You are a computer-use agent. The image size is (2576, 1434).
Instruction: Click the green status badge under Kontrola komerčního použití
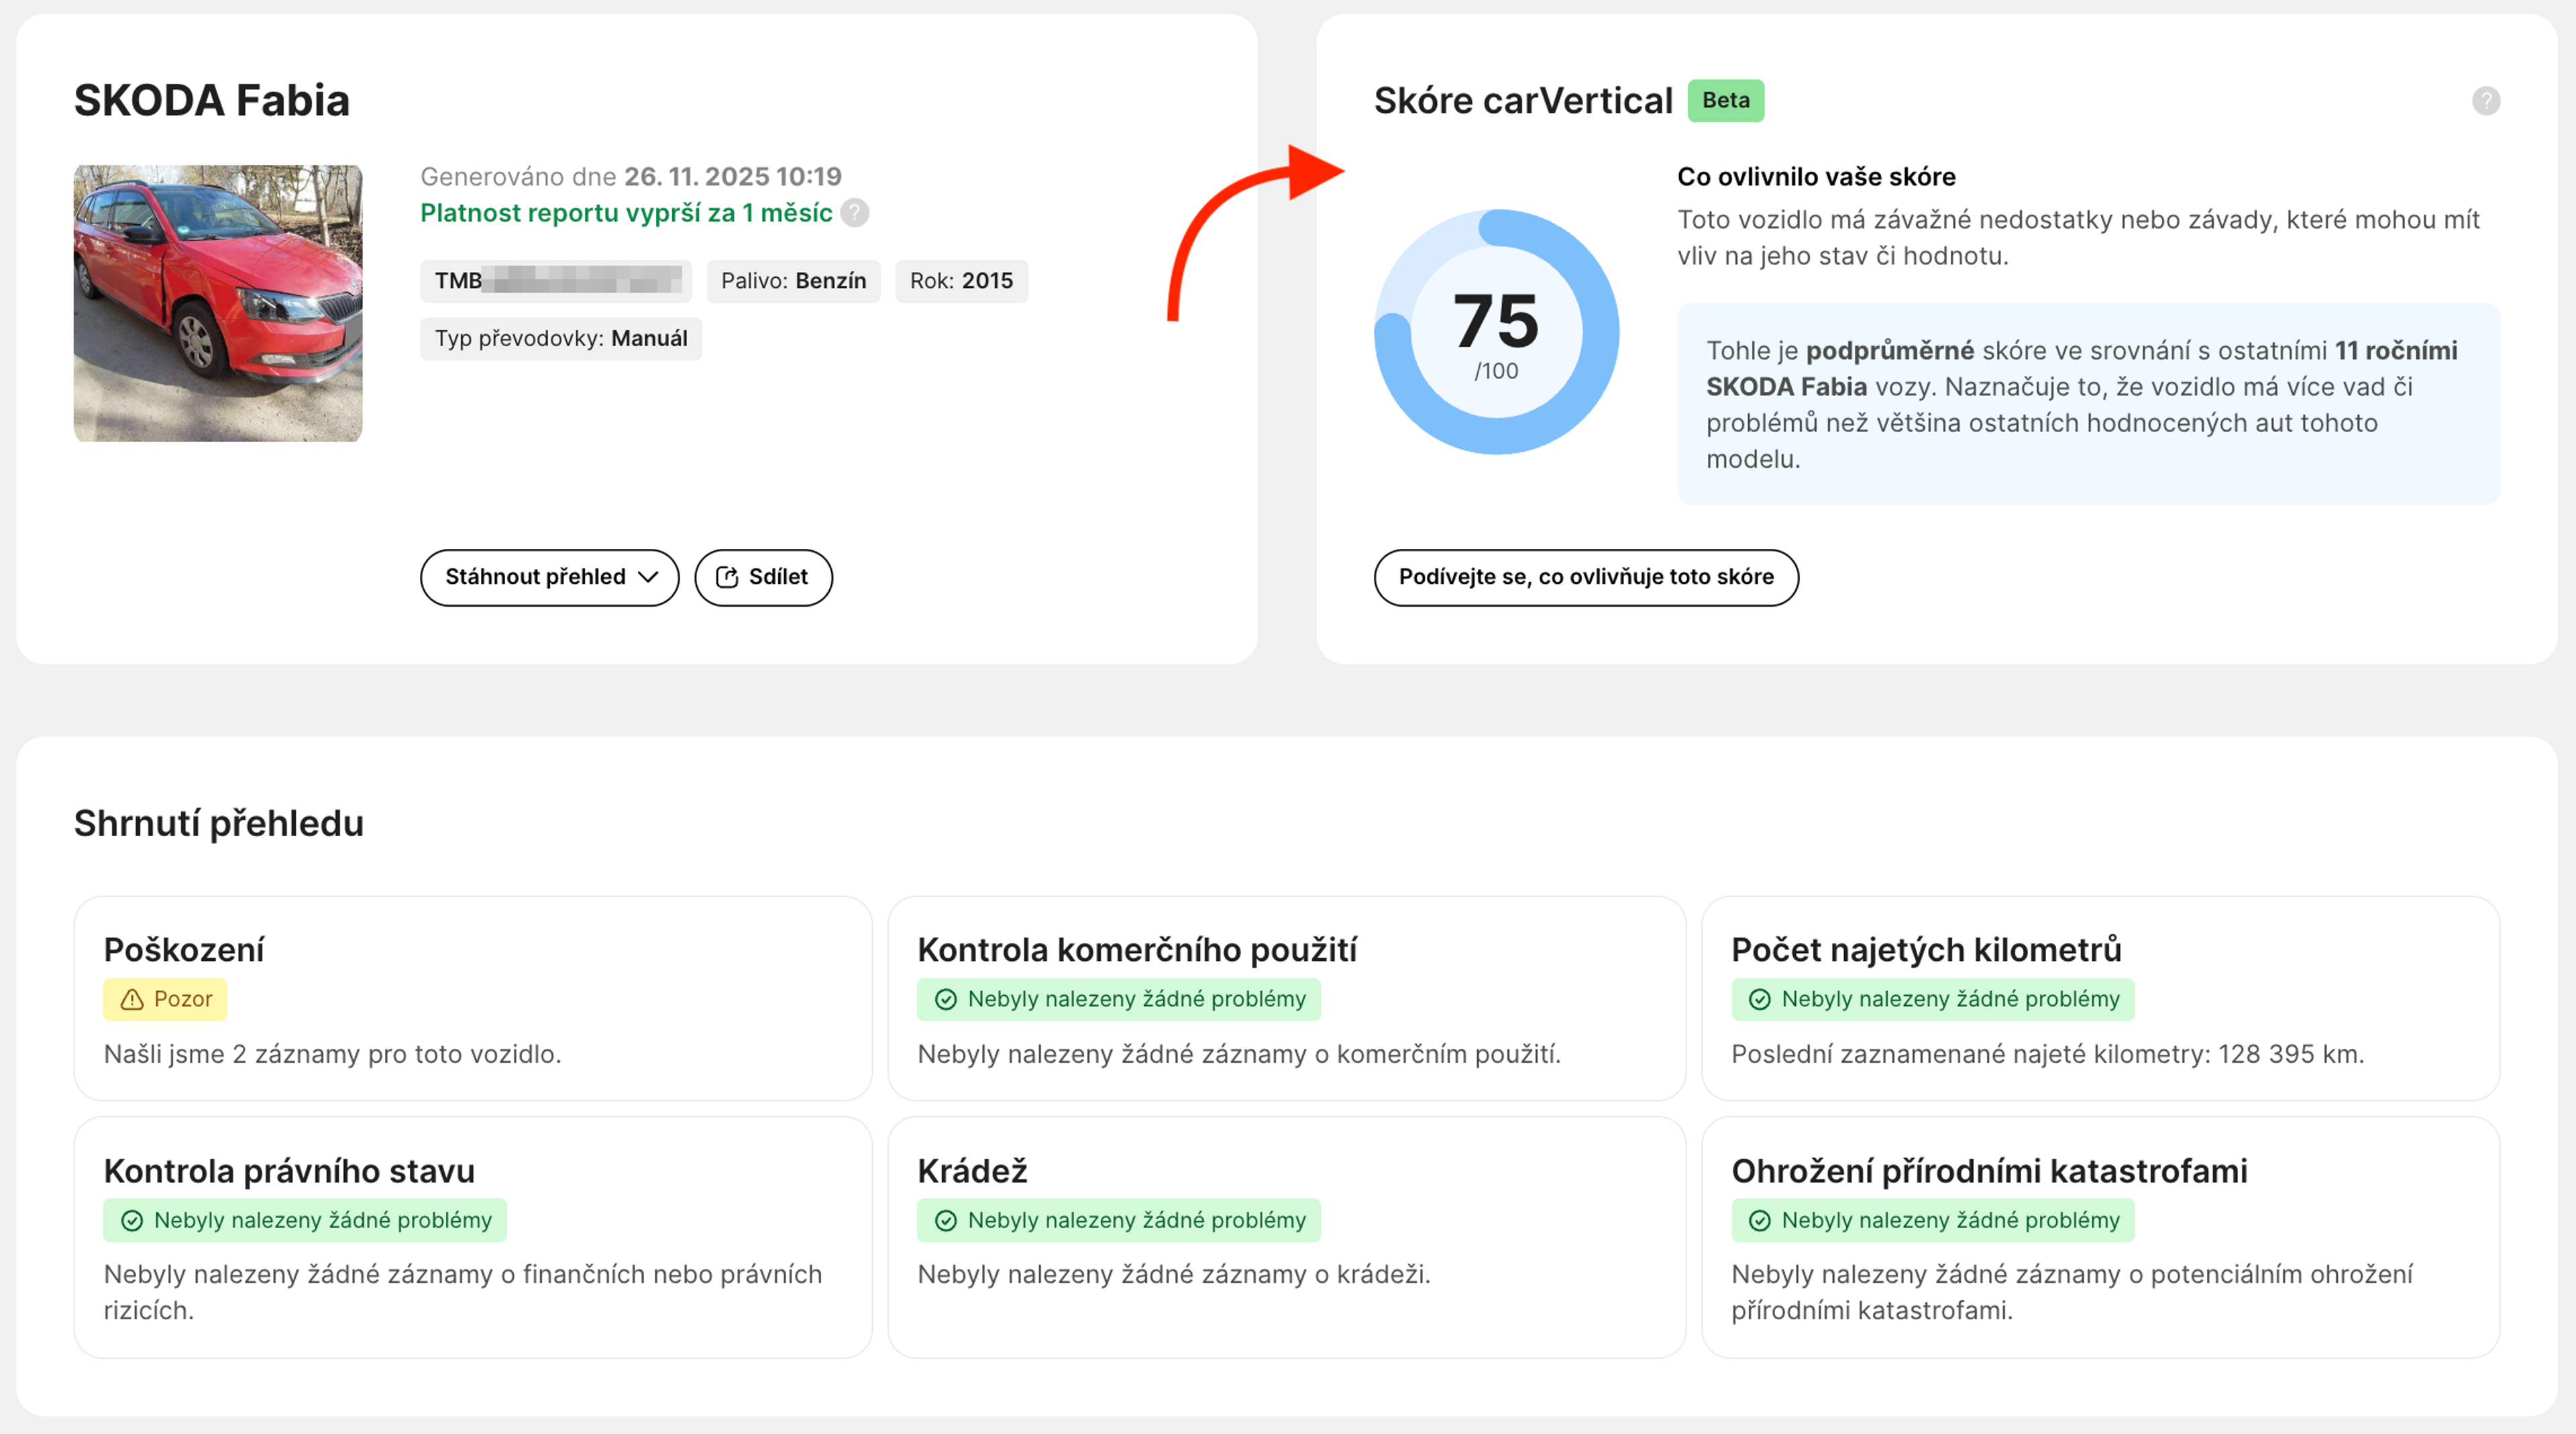tap(1119, 999)
